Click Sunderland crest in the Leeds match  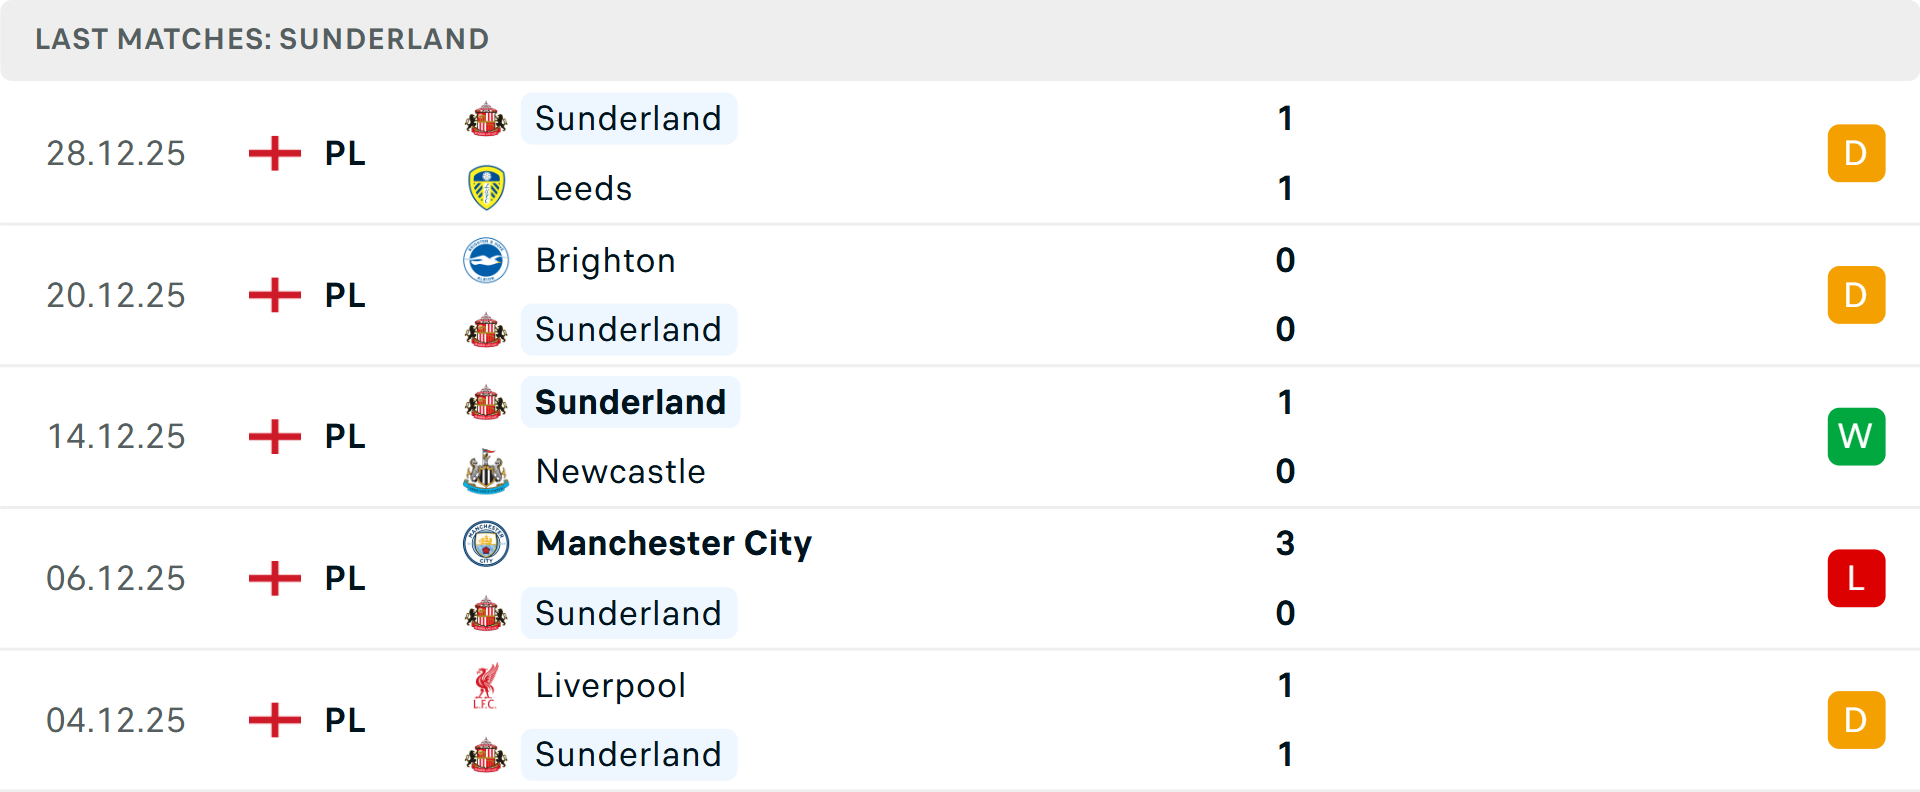tap(486, 119)
